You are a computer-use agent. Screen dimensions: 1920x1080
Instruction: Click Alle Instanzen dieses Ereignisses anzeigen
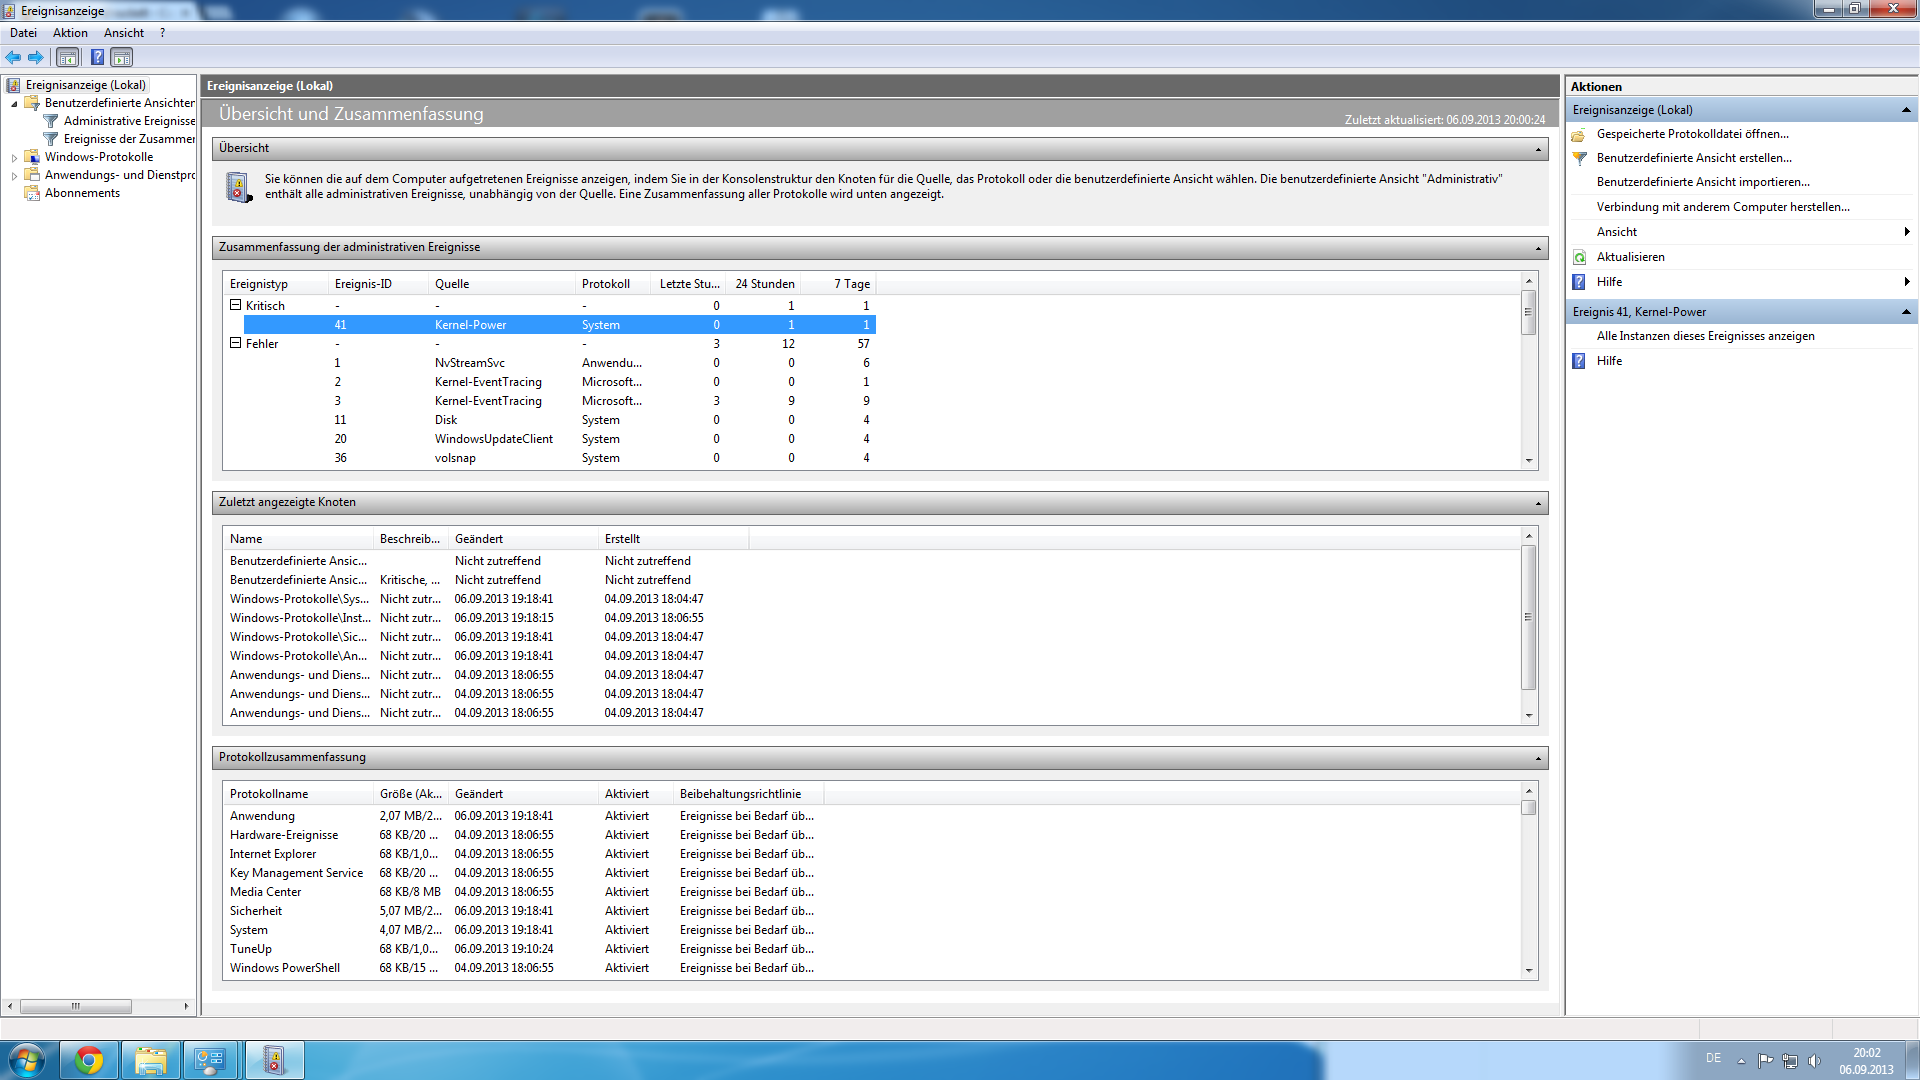coord(1705,336)
